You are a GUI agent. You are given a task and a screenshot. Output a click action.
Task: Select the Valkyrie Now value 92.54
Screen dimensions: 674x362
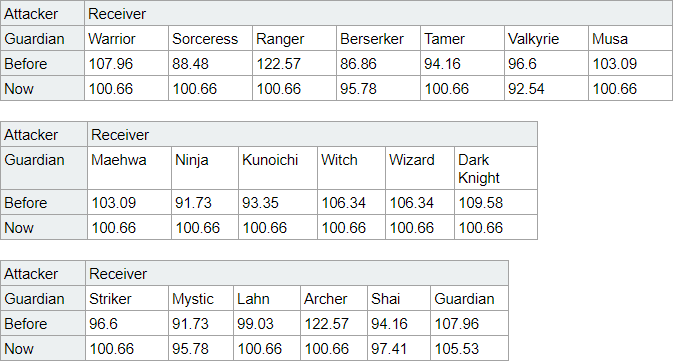tap(546, 89)
